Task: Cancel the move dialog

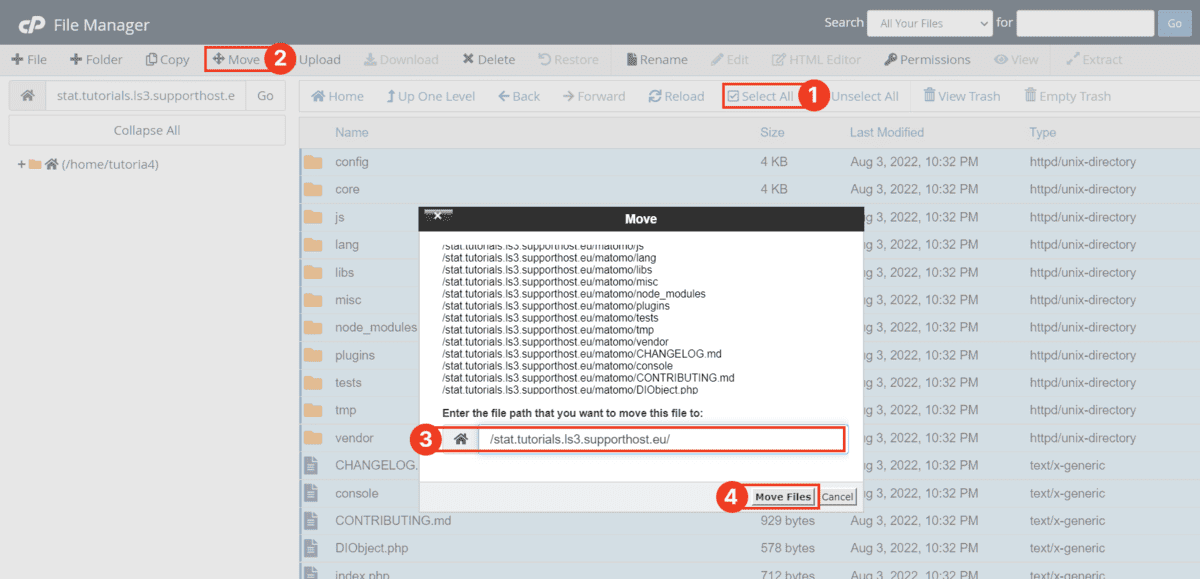Action: coord(837,496)
